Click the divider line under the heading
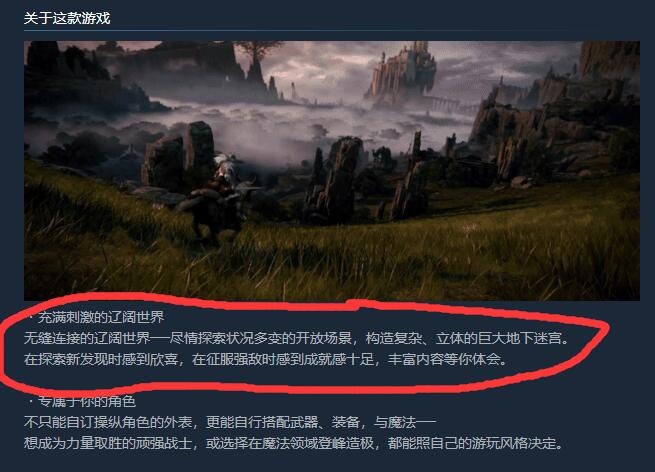Screen dimensions: 655x472 (x=292, y=30)
